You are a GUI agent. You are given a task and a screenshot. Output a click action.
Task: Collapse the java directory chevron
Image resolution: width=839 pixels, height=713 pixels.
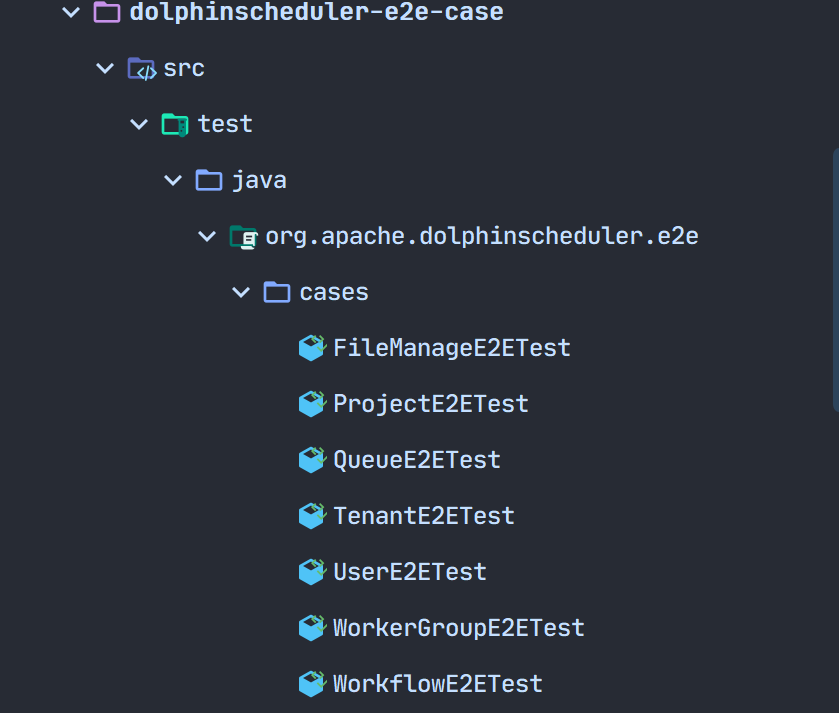point(173,180)
